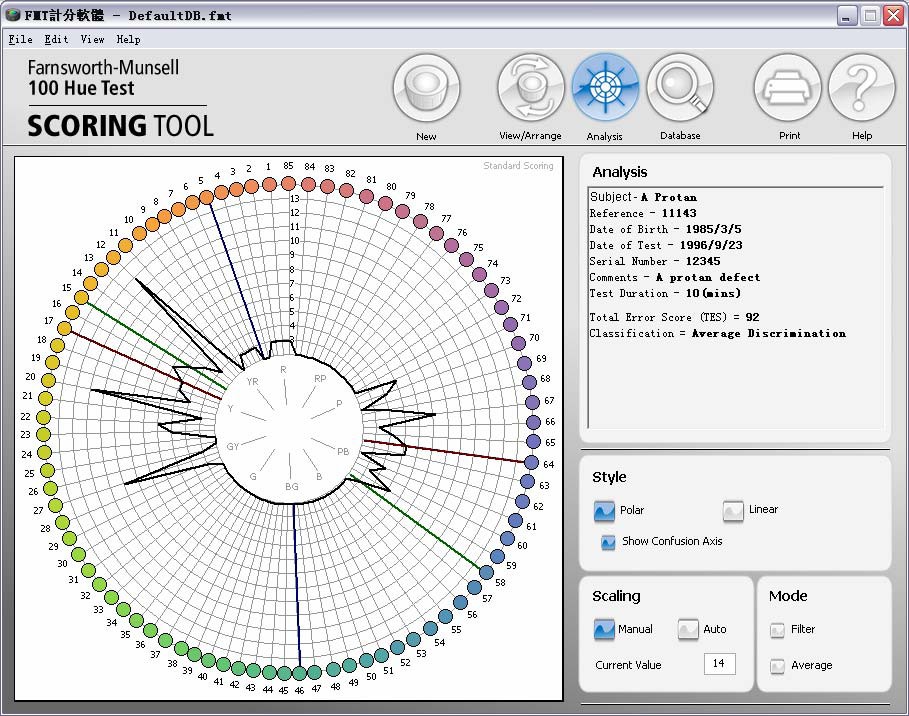Switch to Linear style graph
This screenshot has height=716, width=909.
point(734,511)
